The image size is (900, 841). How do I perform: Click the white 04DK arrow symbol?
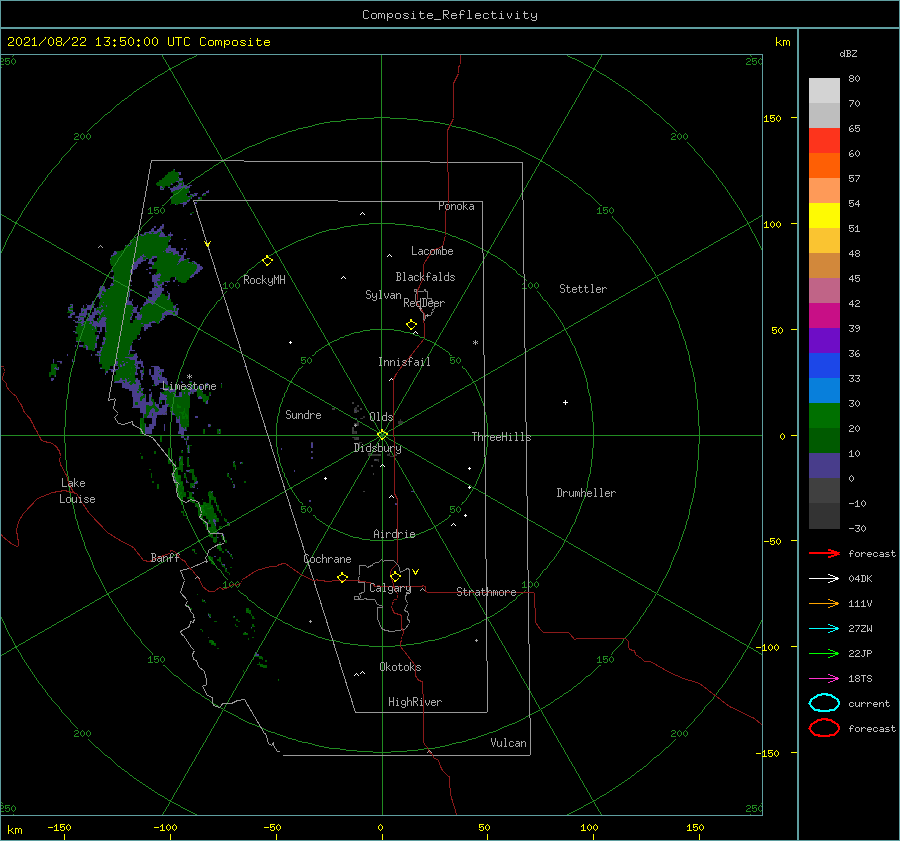point(824,578)
